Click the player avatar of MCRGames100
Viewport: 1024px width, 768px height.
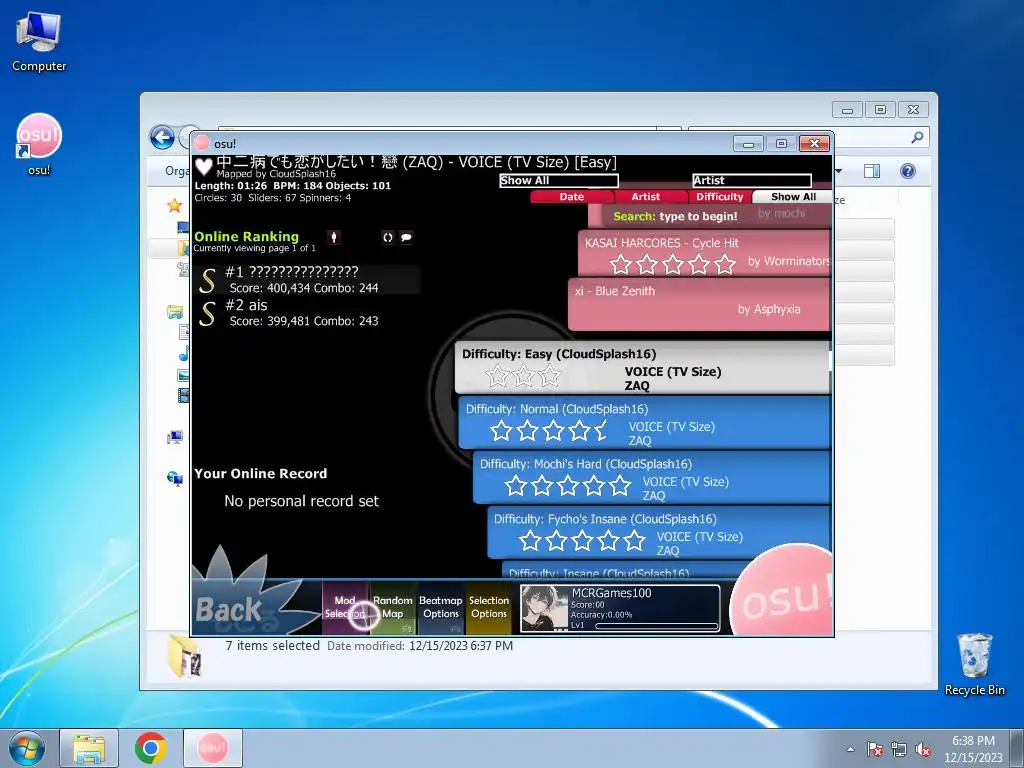click(x=545, y=608)
